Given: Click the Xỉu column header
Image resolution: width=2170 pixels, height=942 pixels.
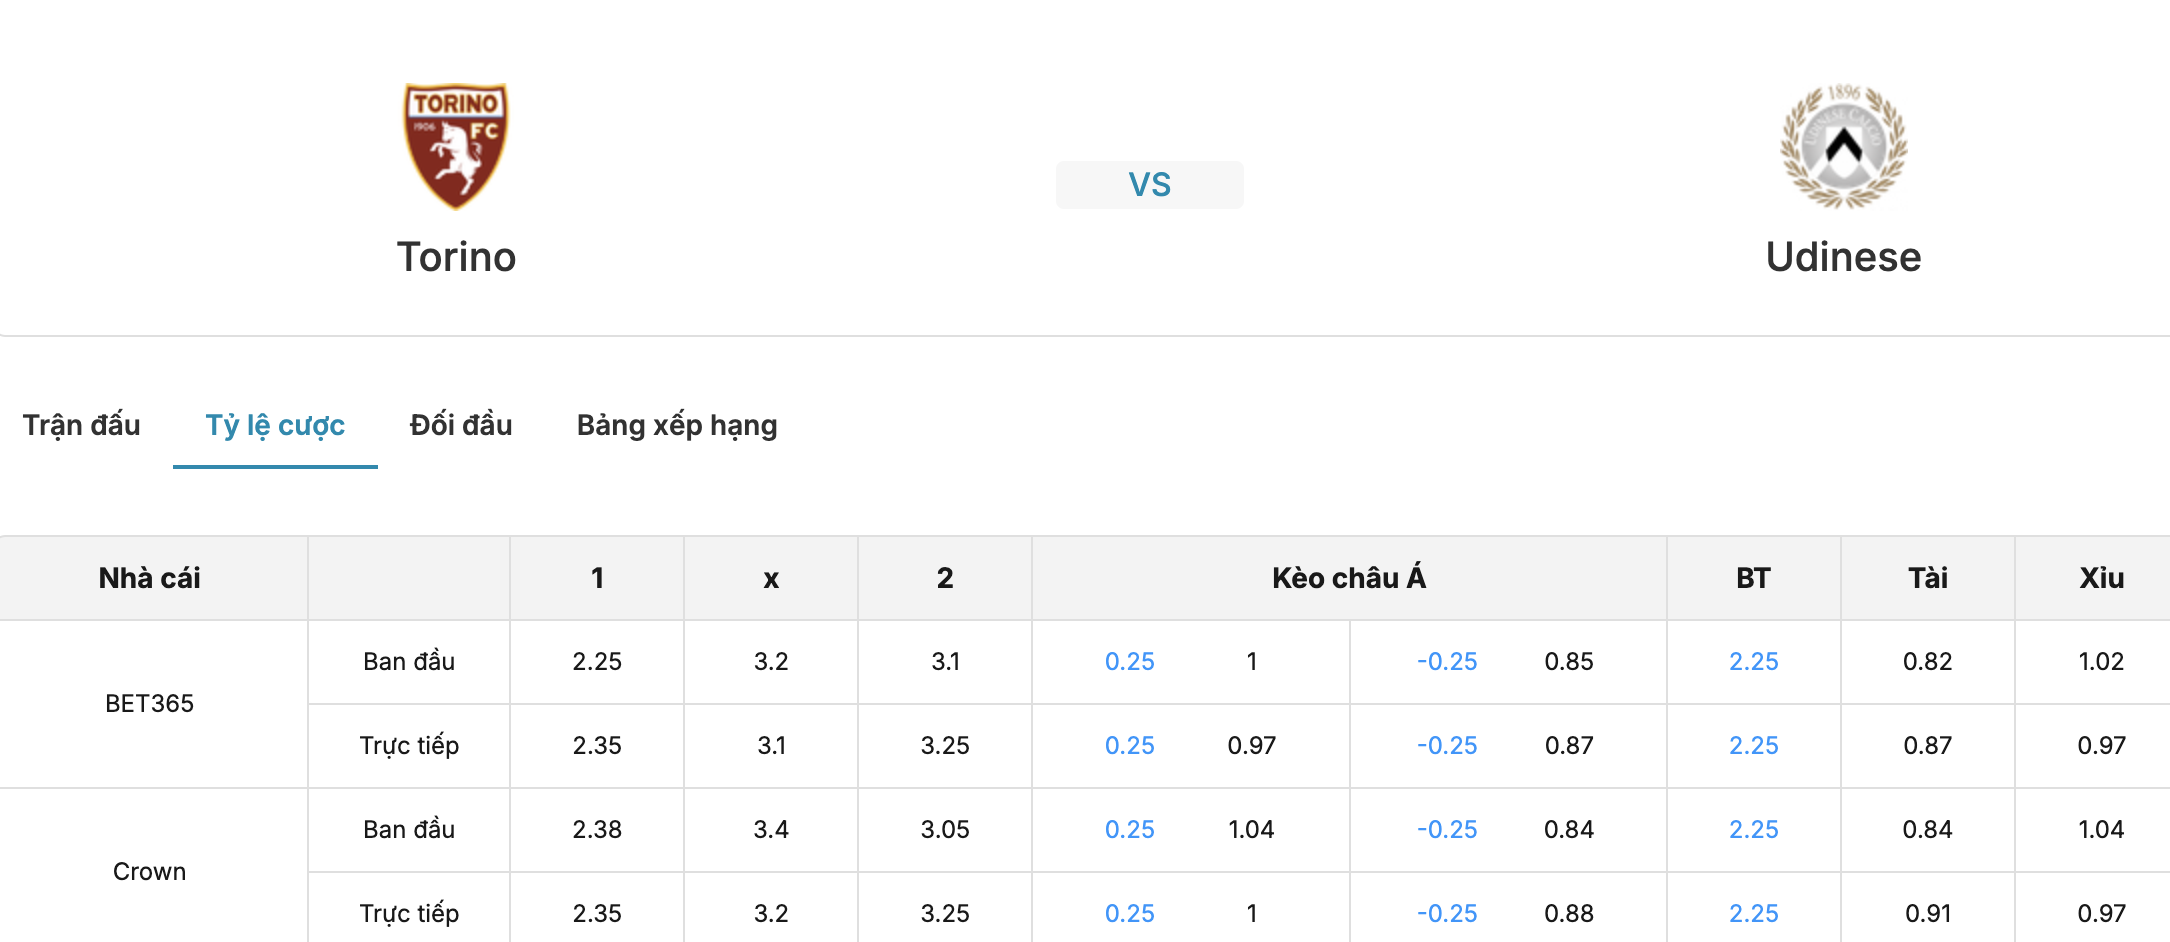Looking at the screenshot, I should [2101, 578].
